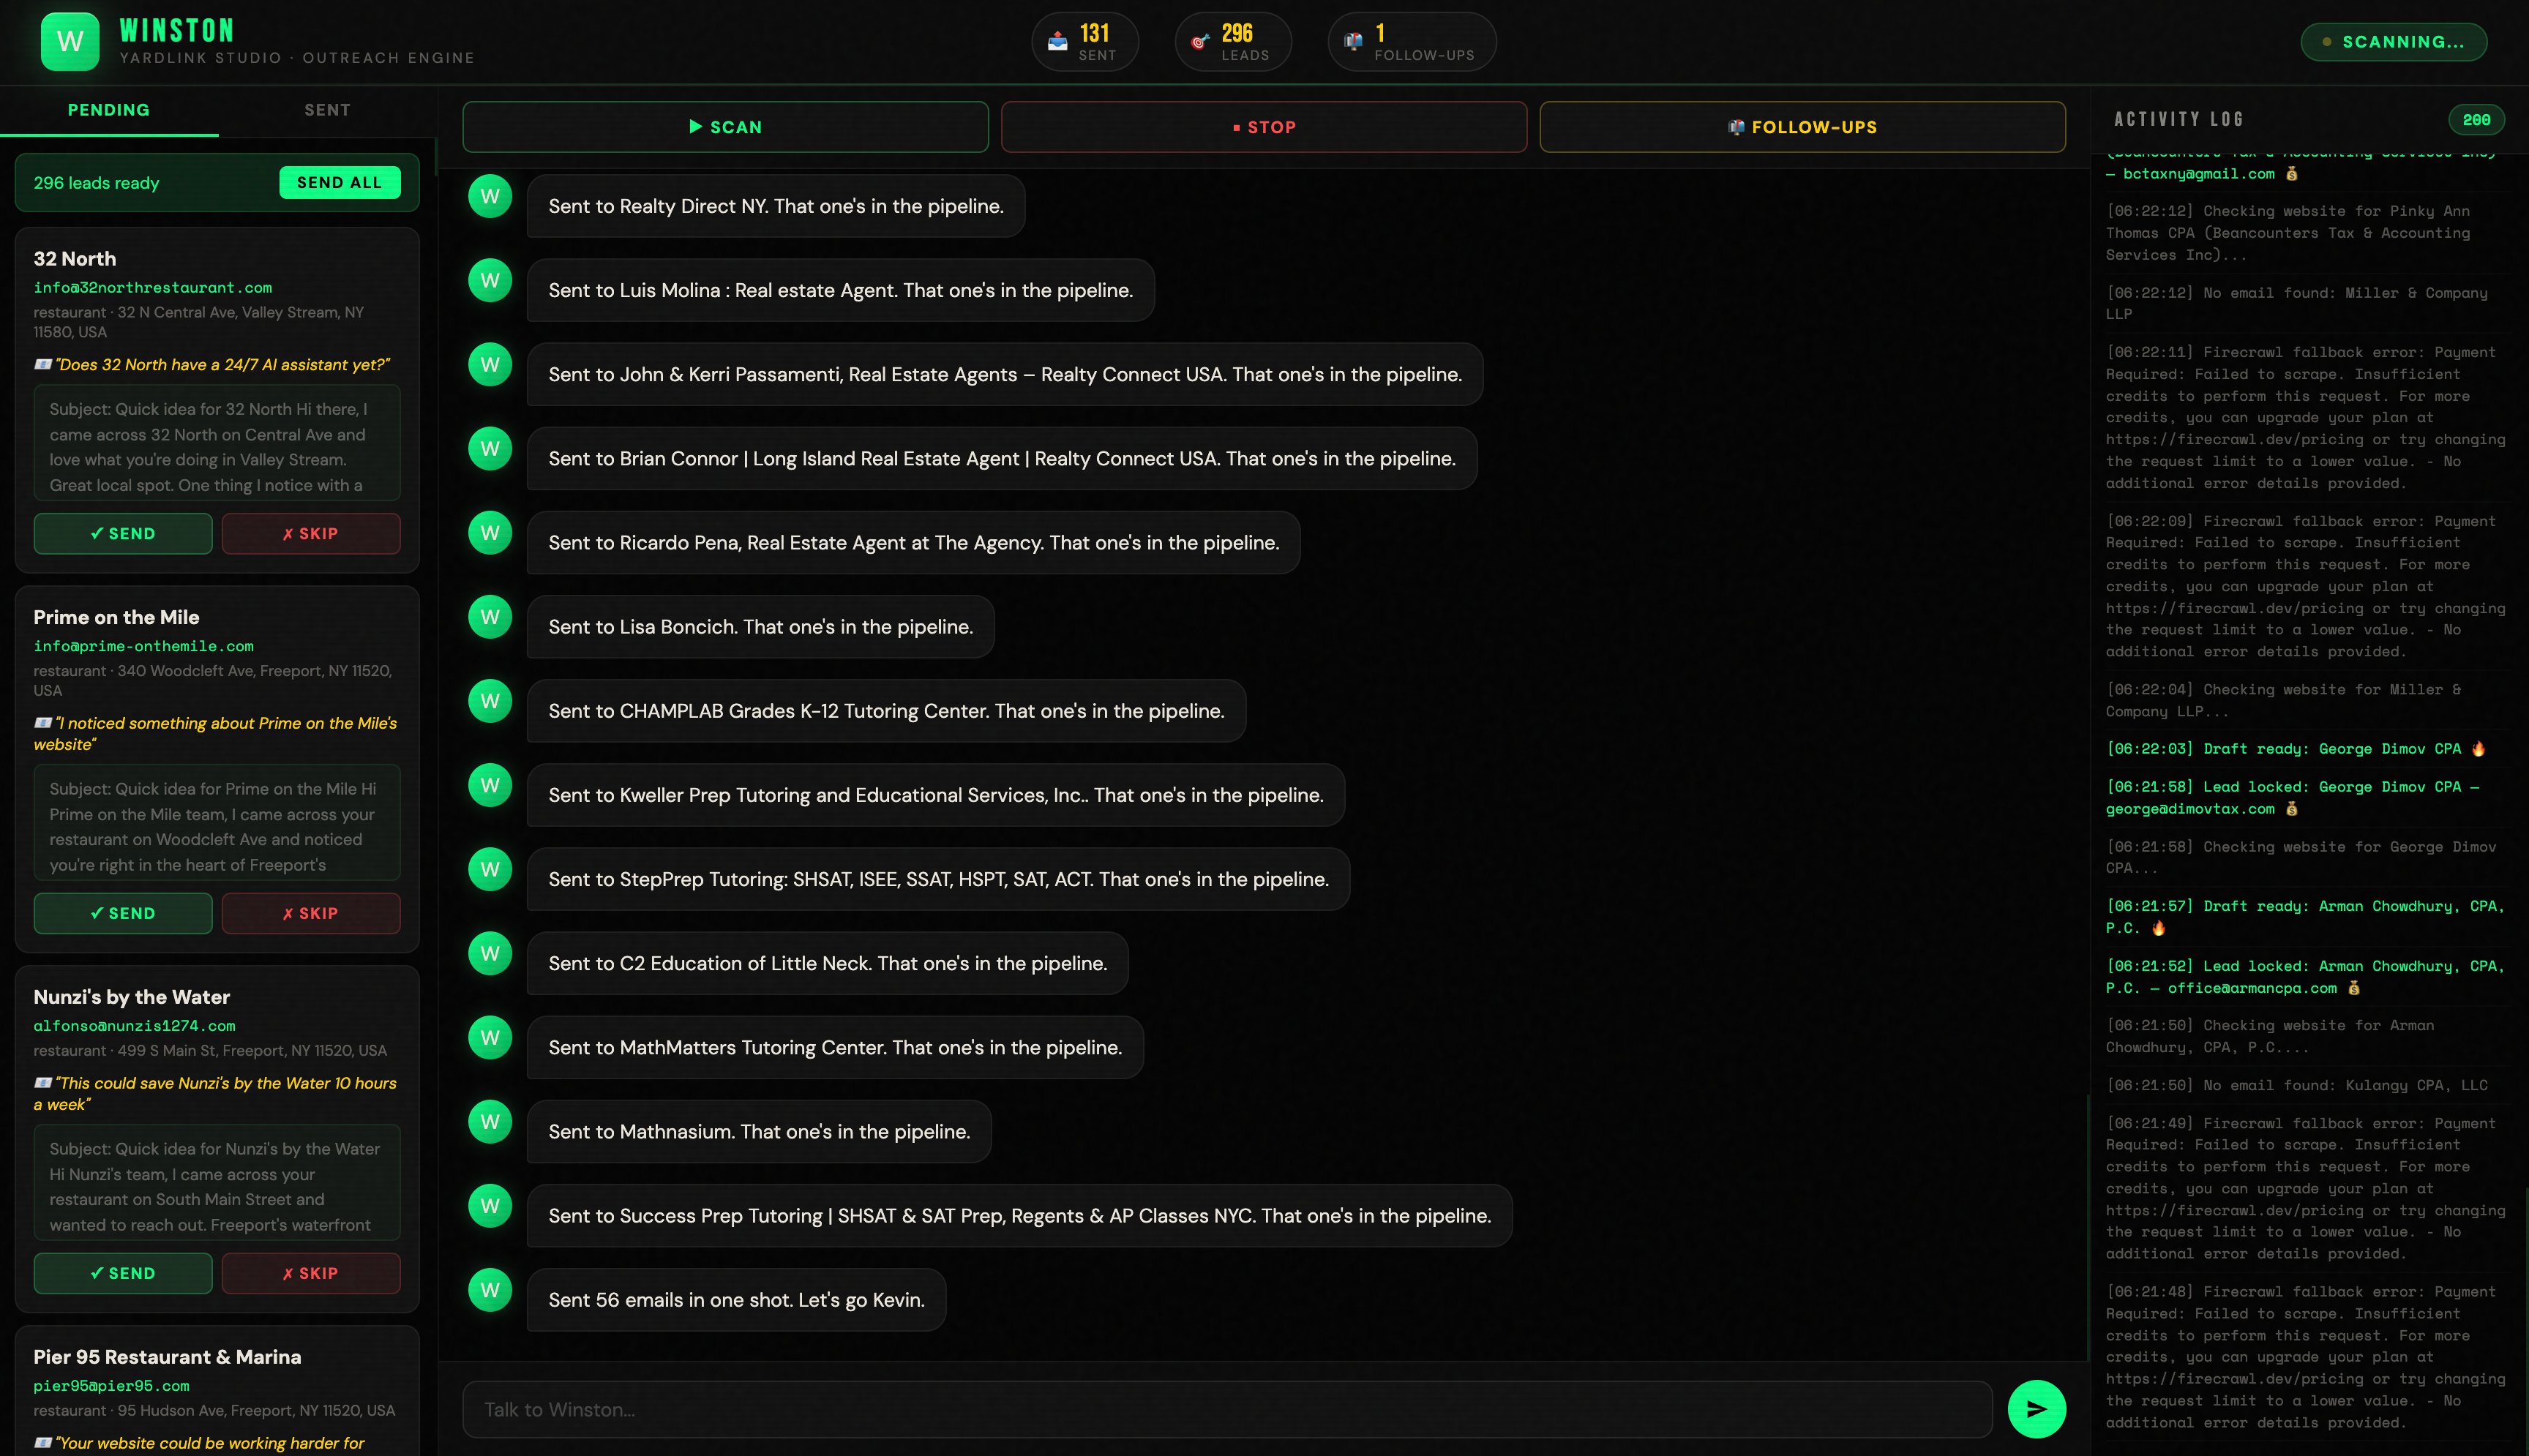
Task: Skip the Prime on the Mile lead
Action: (x=311, y=913)
